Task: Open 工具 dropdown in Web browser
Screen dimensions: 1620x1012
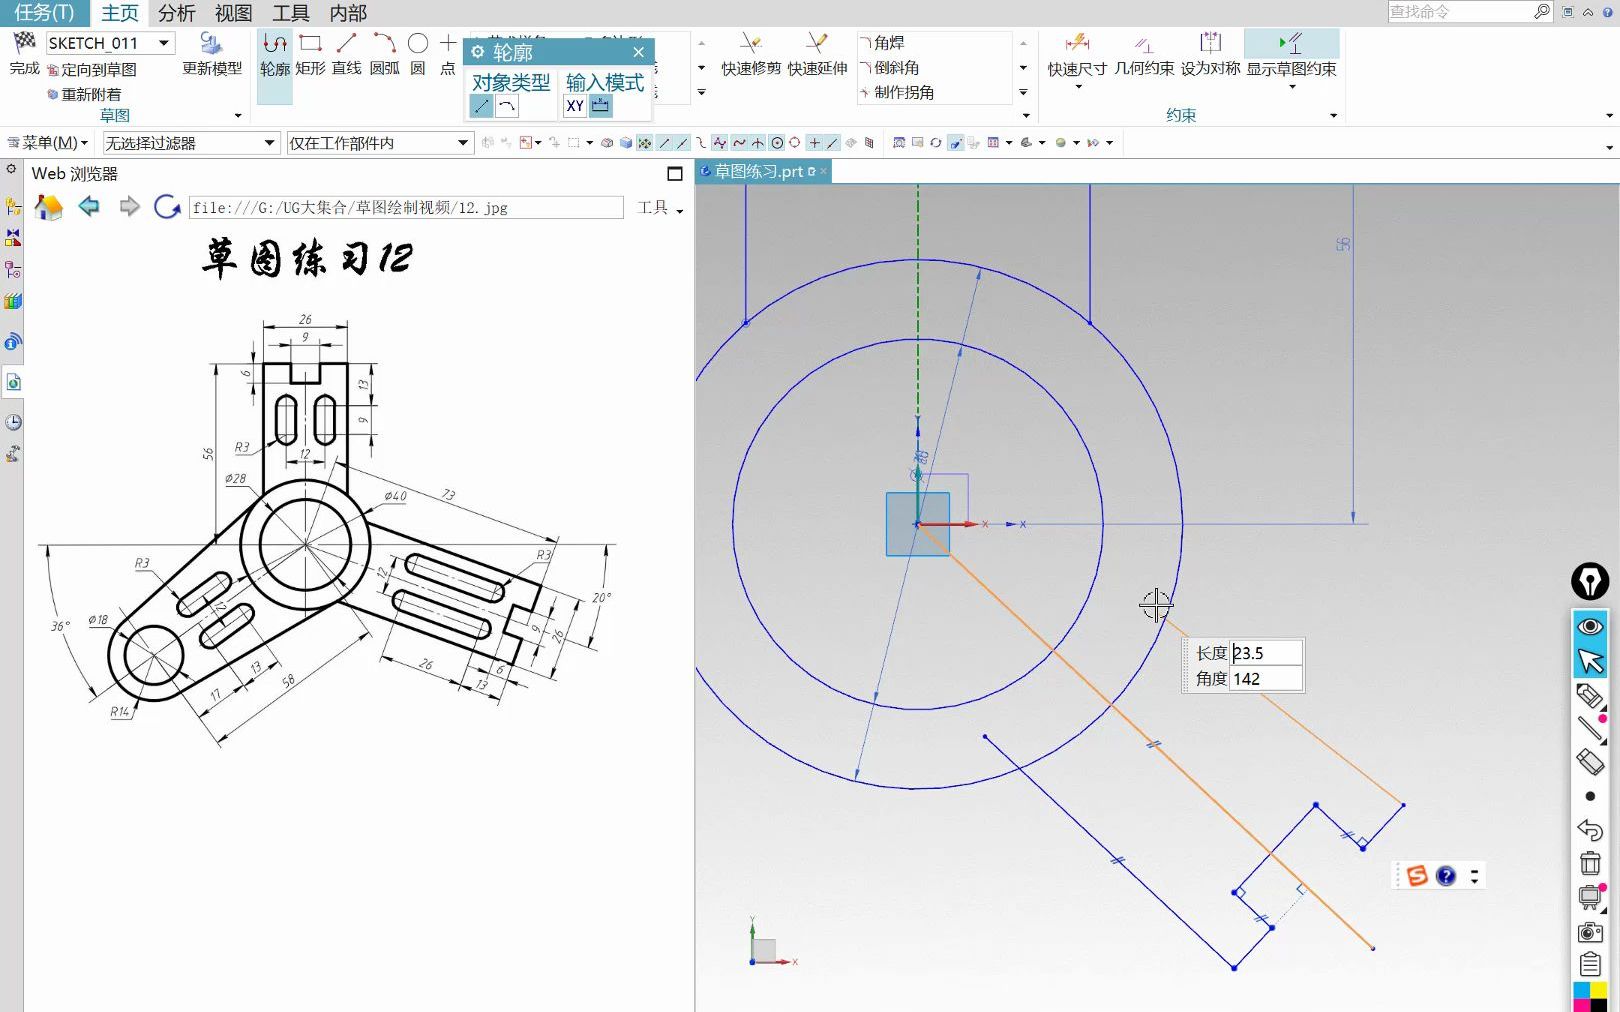Action: click(660, 207)
